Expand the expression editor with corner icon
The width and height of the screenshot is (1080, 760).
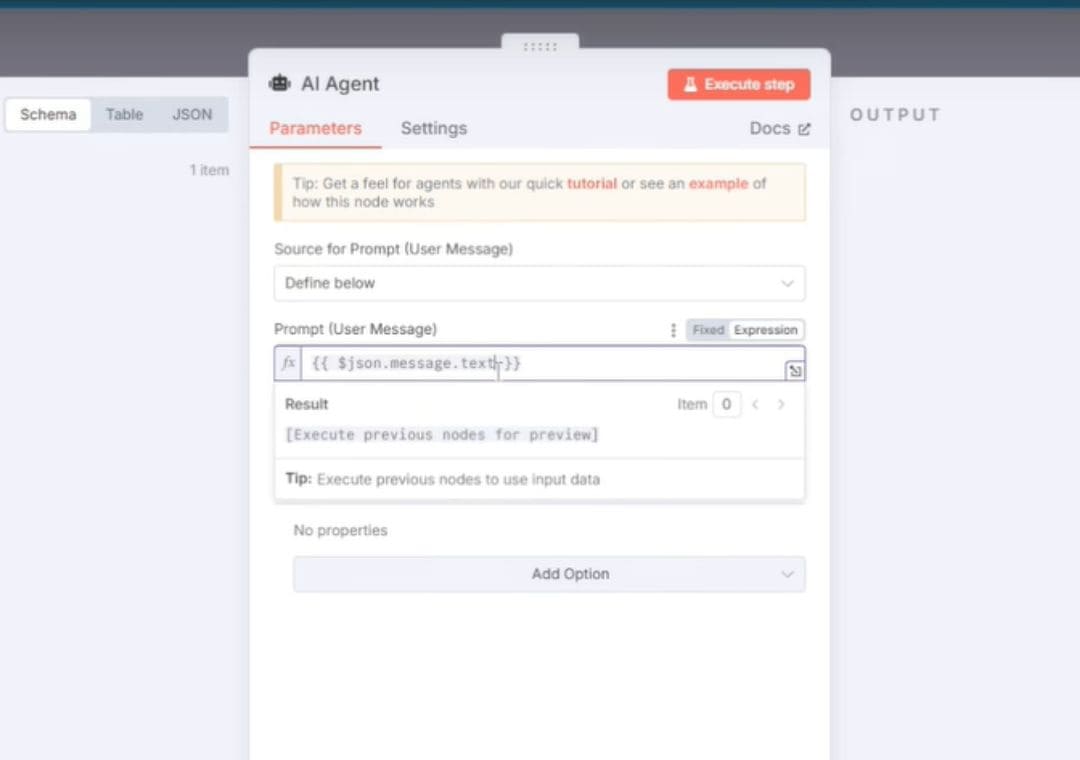794,371
